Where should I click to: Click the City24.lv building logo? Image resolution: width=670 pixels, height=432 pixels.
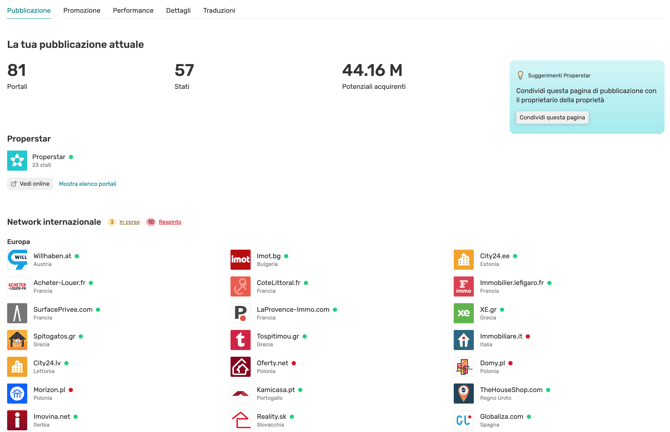tap(17, 367)
